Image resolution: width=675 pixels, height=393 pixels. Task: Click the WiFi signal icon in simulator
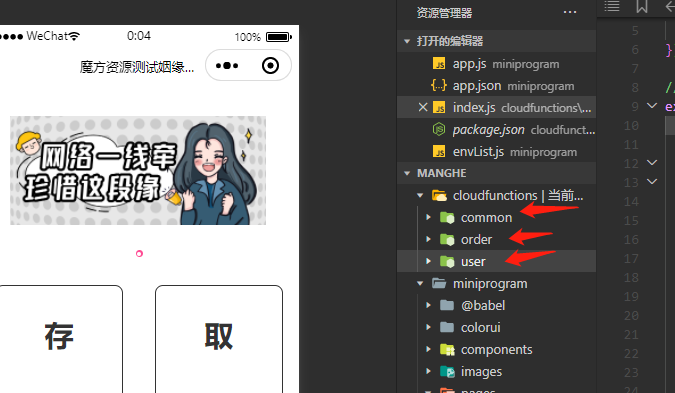point(74,36)
